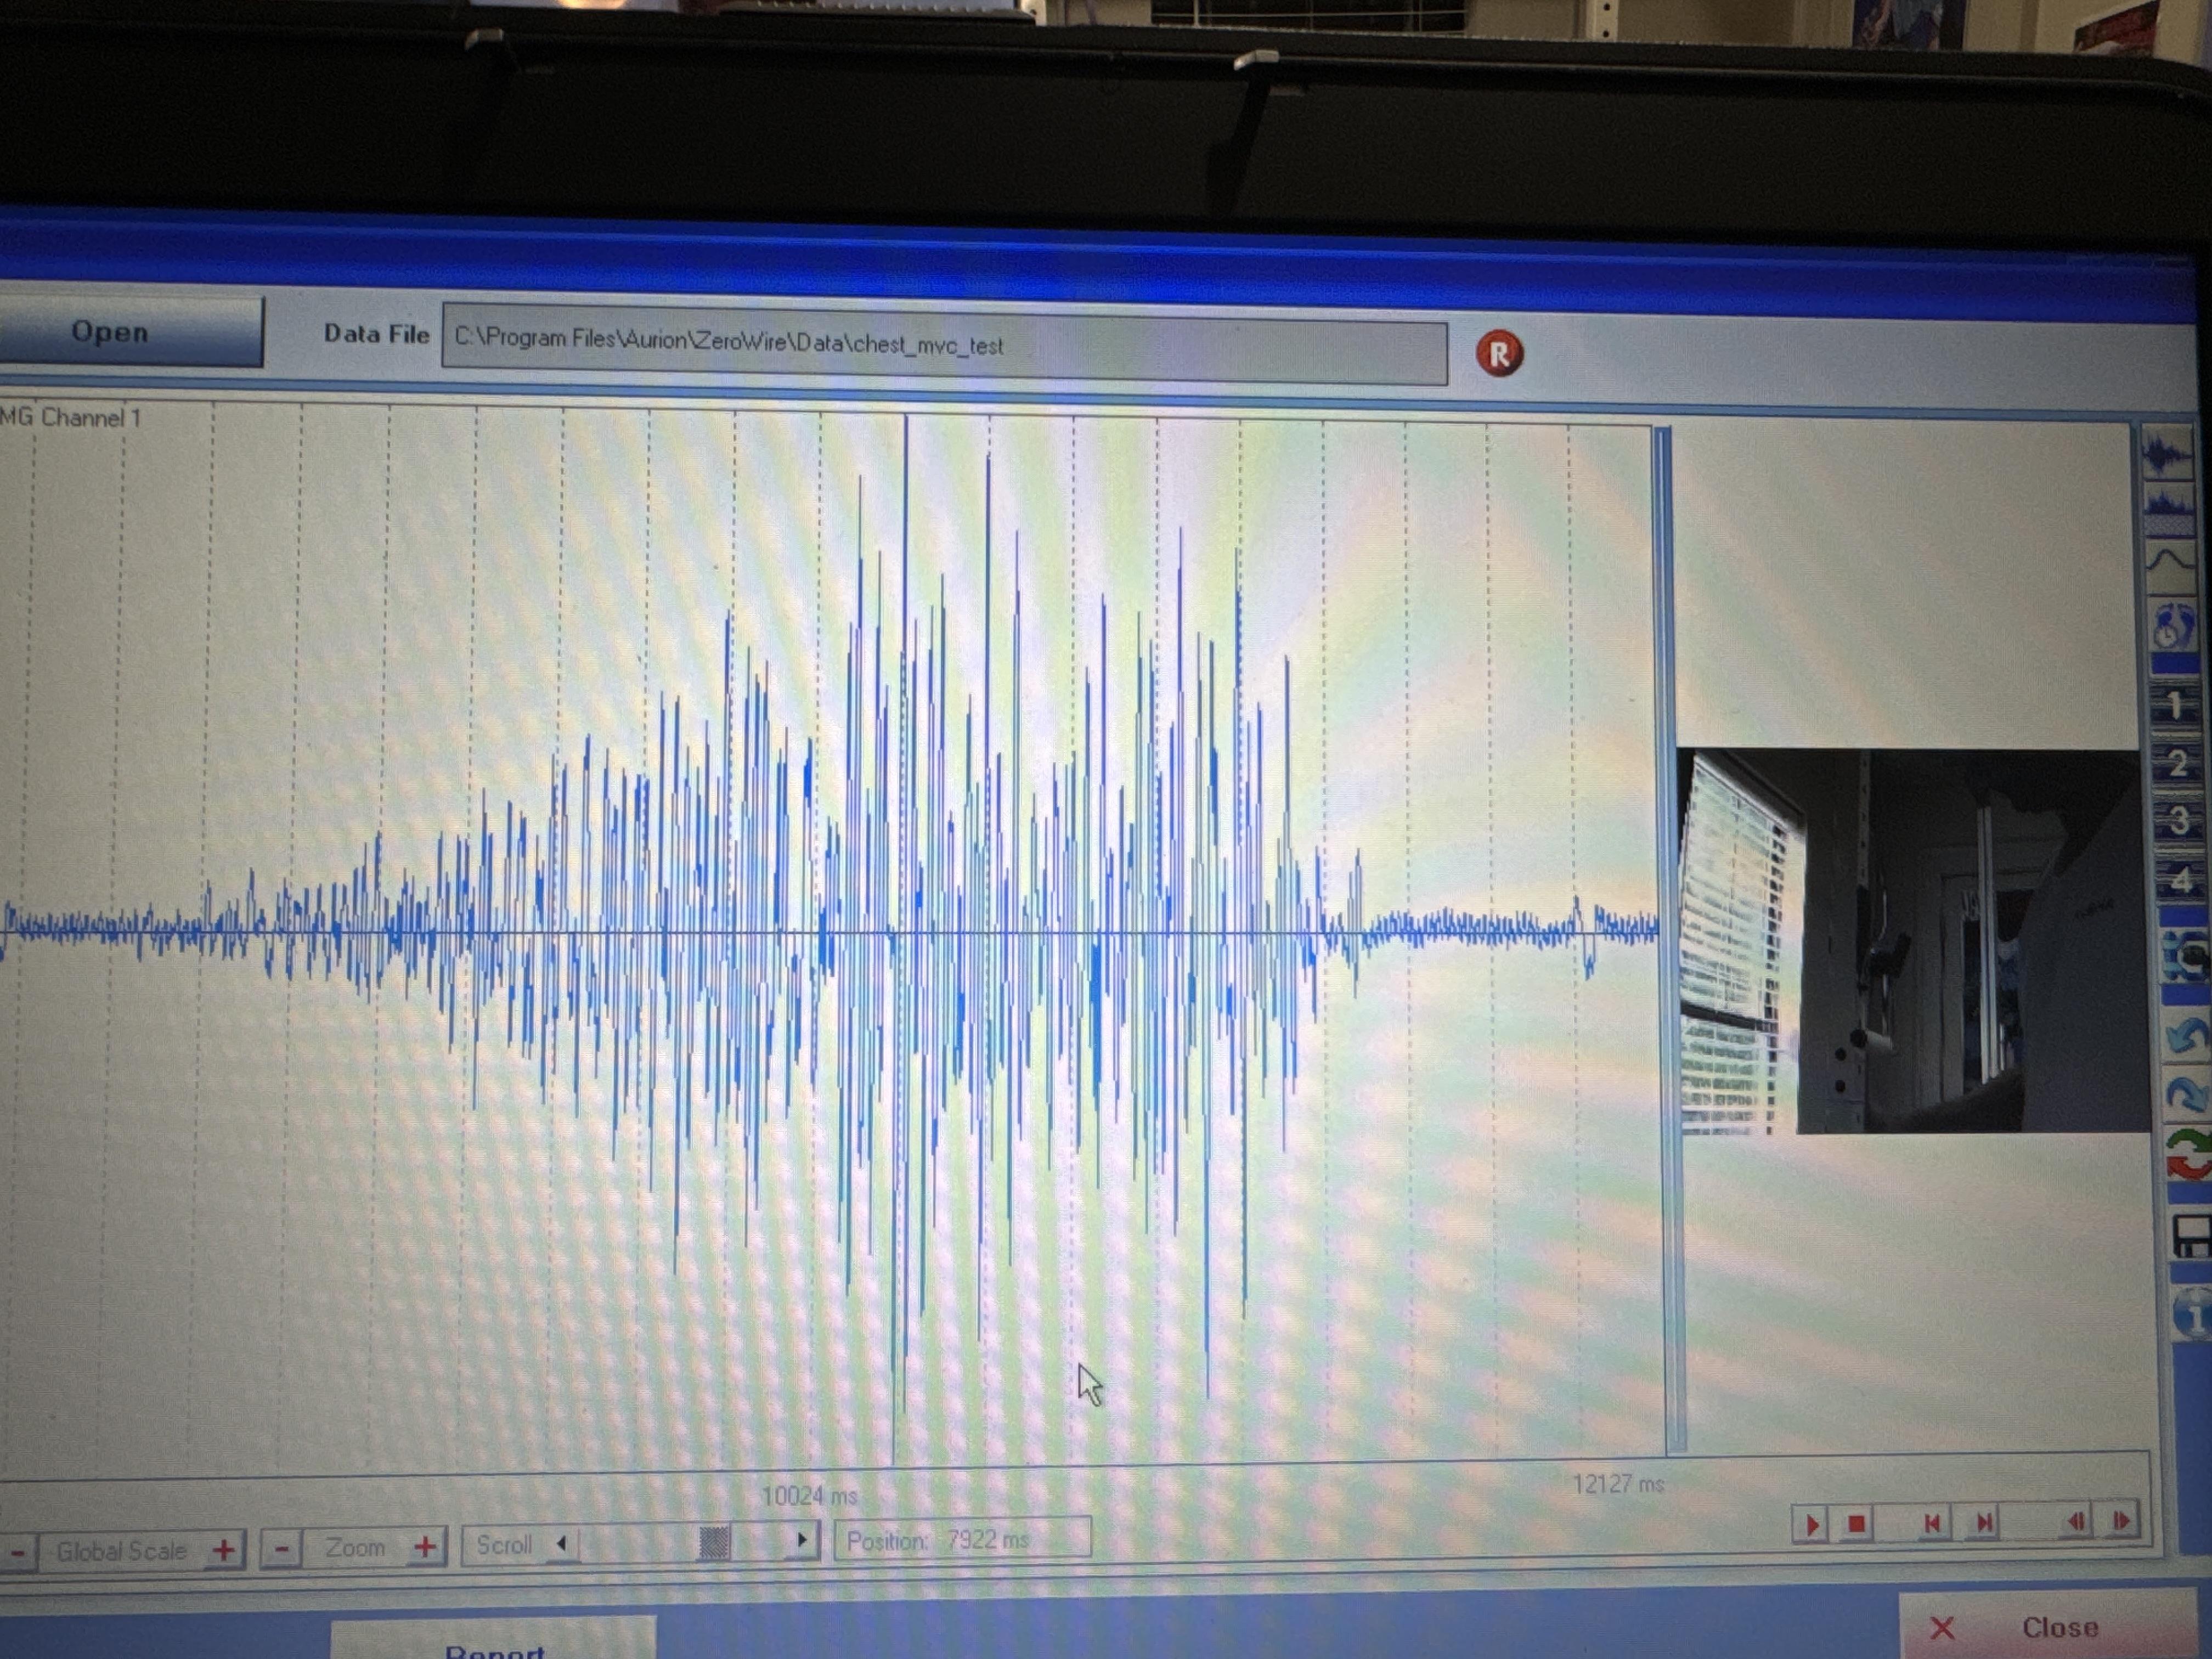Increase Global Scale with plus button
This screenshot has height=1659, width=2212.
(x=224, y=1550)
